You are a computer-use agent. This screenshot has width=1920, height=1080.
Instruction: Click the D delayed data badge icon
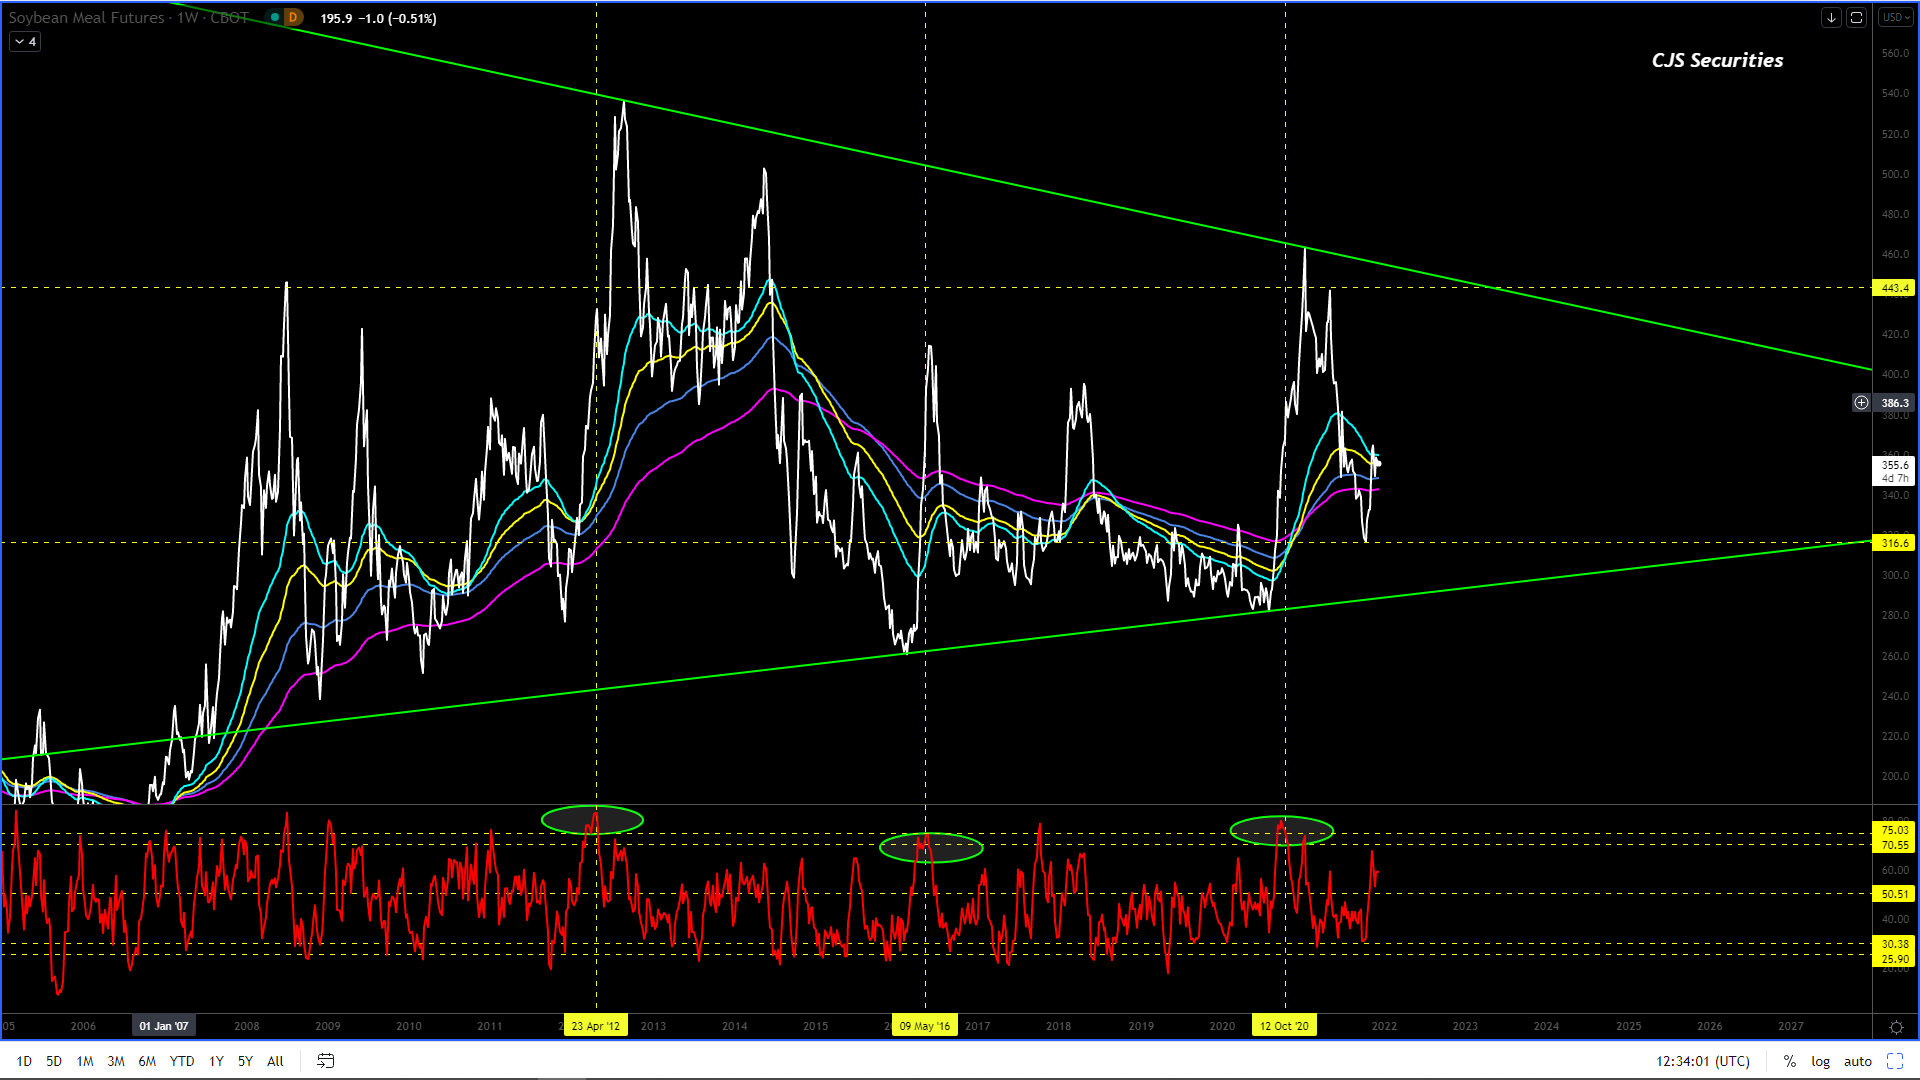point(293,18)
